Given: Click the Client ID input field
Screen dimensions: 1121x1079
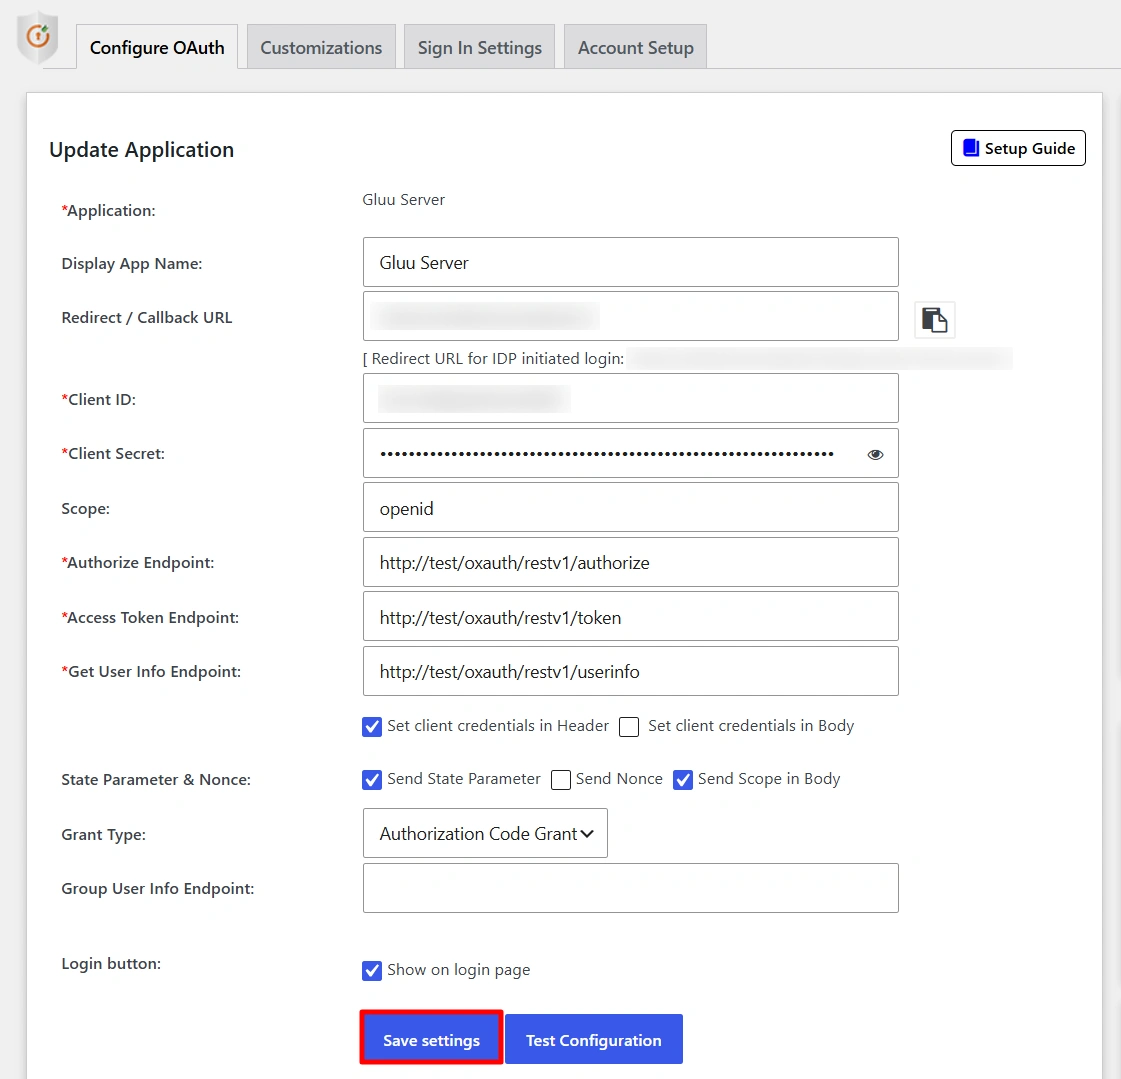Looking at the screenshot, I should click(x=631, y=398).
